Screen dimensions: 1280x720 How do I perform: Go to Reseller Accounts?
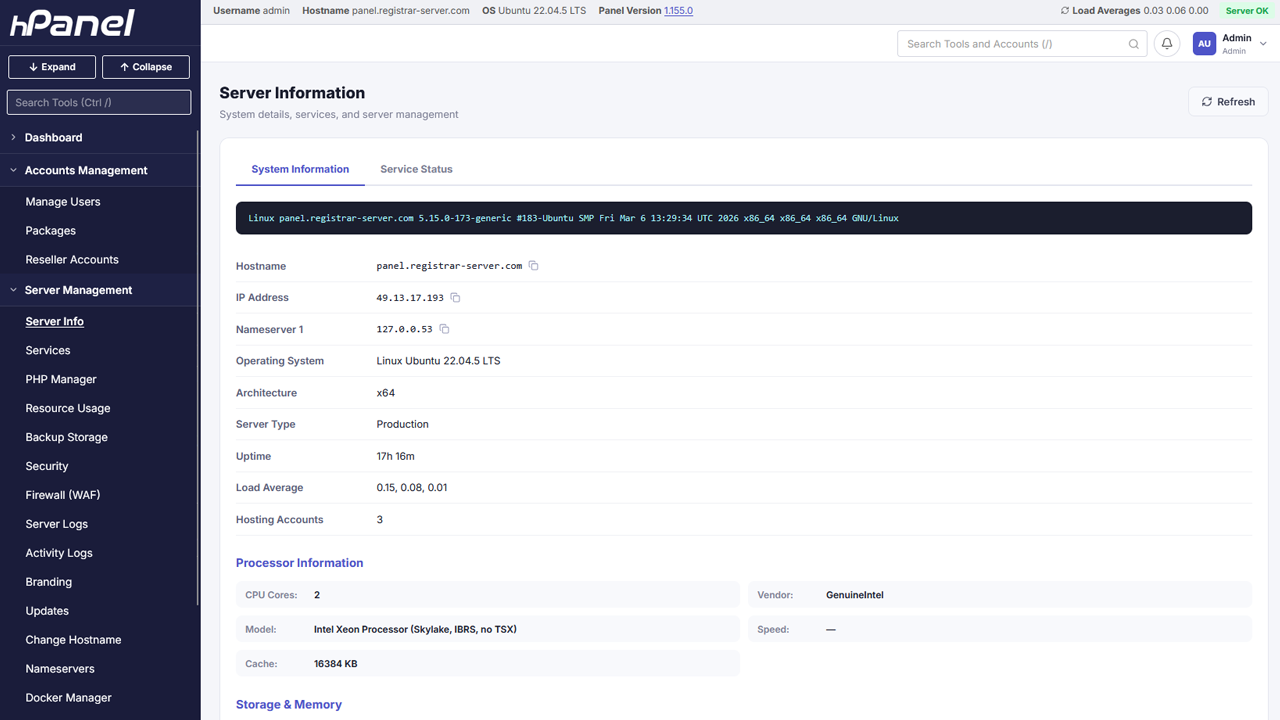pos(72,260)
